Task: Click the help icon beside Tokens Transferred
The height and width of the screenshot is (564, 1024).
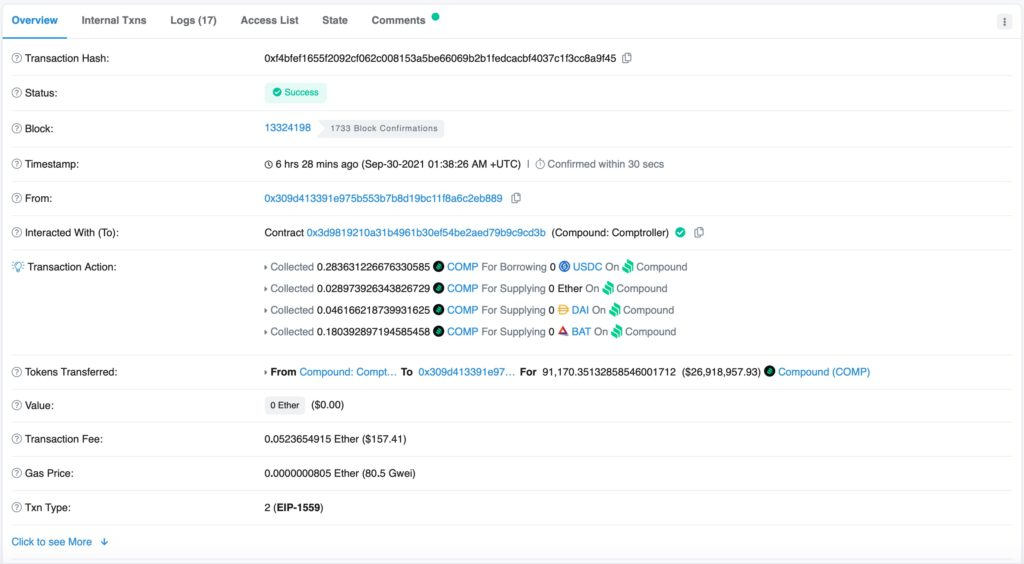Action: pos(17,372)
